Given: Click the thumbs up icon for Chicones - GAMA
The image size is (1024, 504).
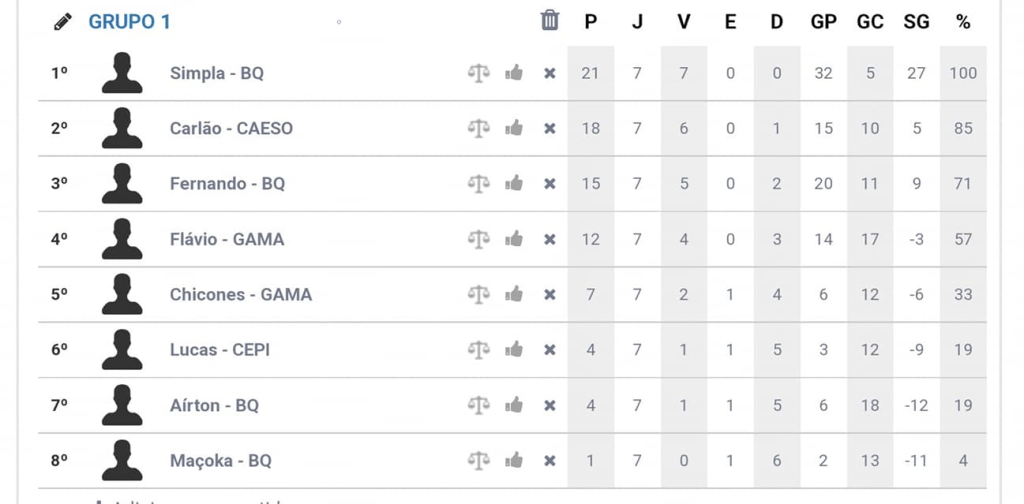Looking at the screenshot, I should (x=514, y=294).
